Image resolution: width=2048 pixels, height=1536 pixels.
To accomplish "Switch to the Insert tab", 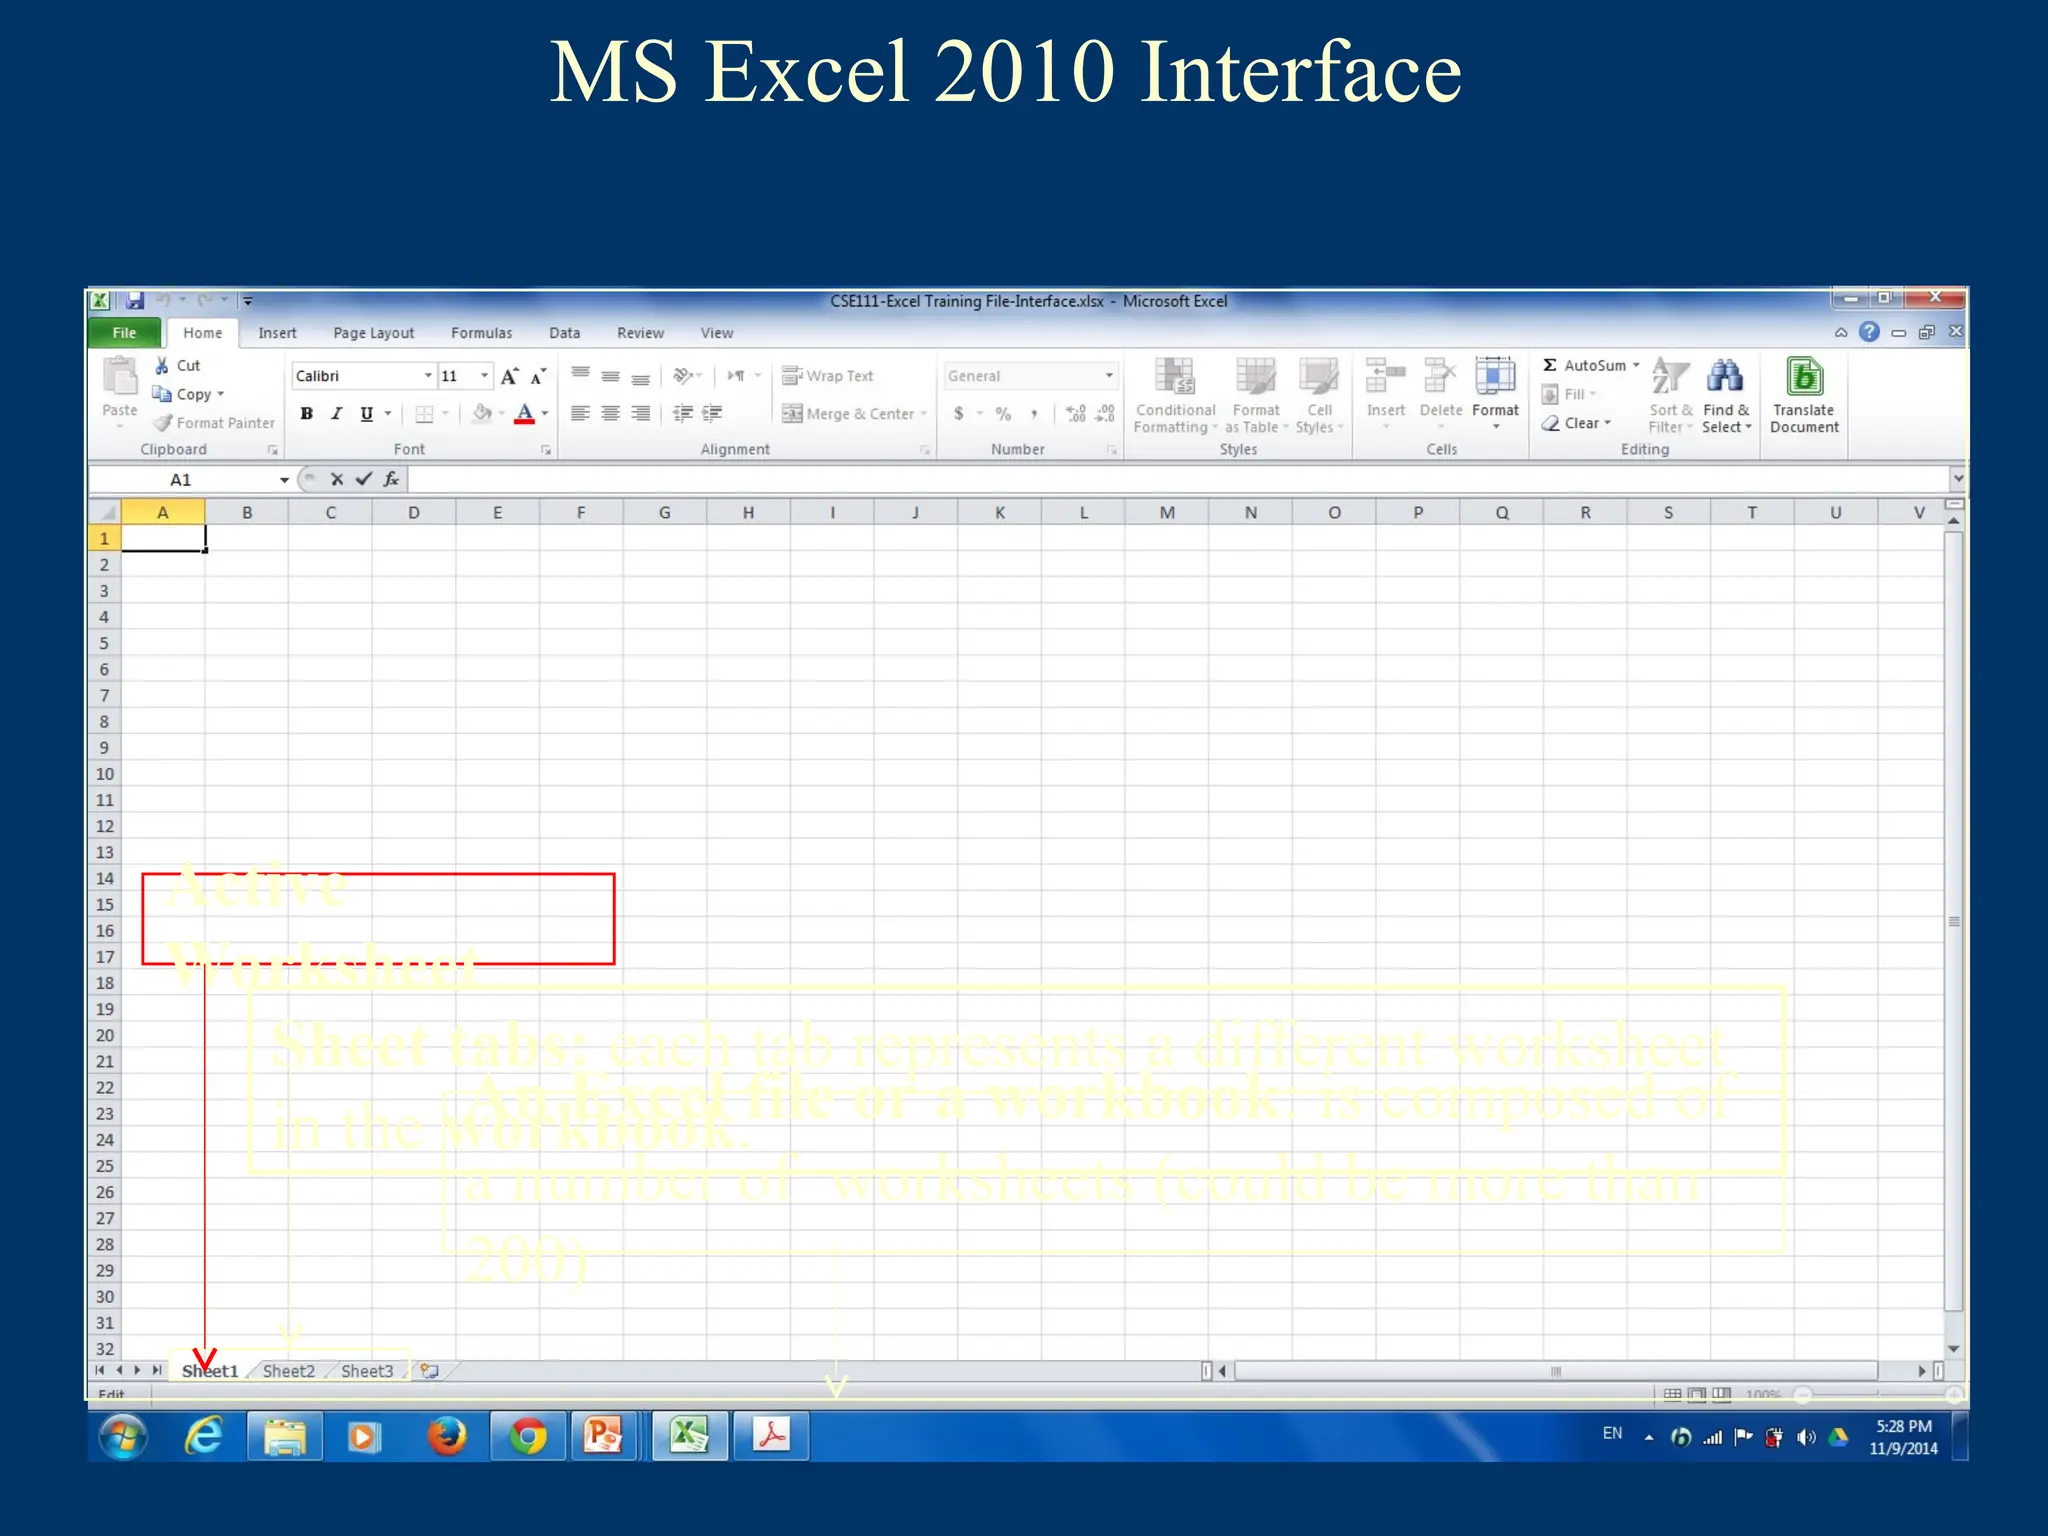I will [277, 333].
